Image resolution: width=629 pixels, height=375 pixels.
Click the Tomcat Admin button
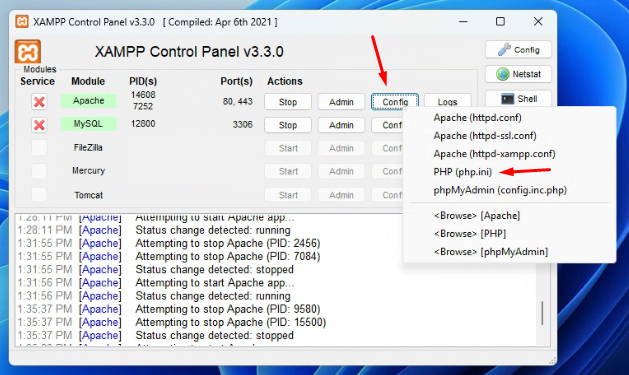coord(341,195)
